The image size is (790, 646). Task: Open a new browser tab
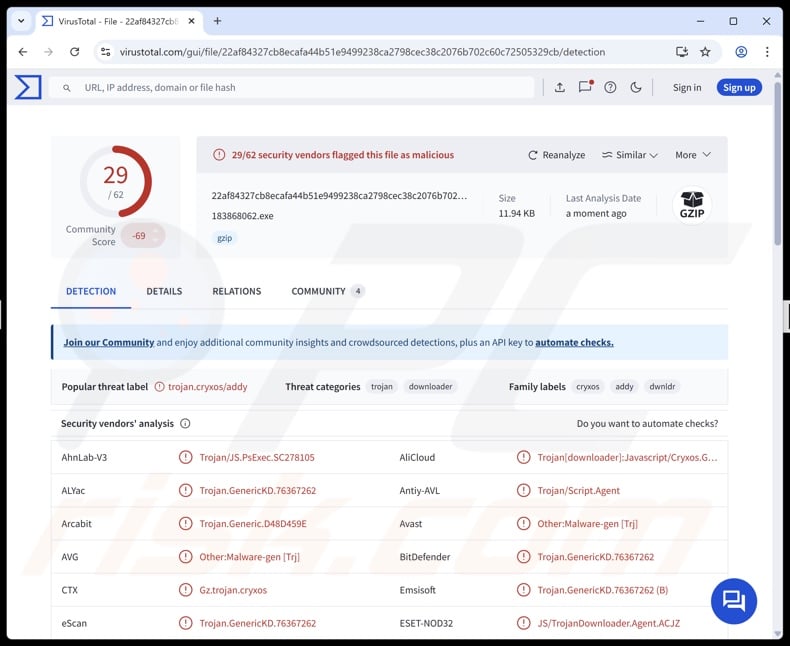(x=217, y=21)
